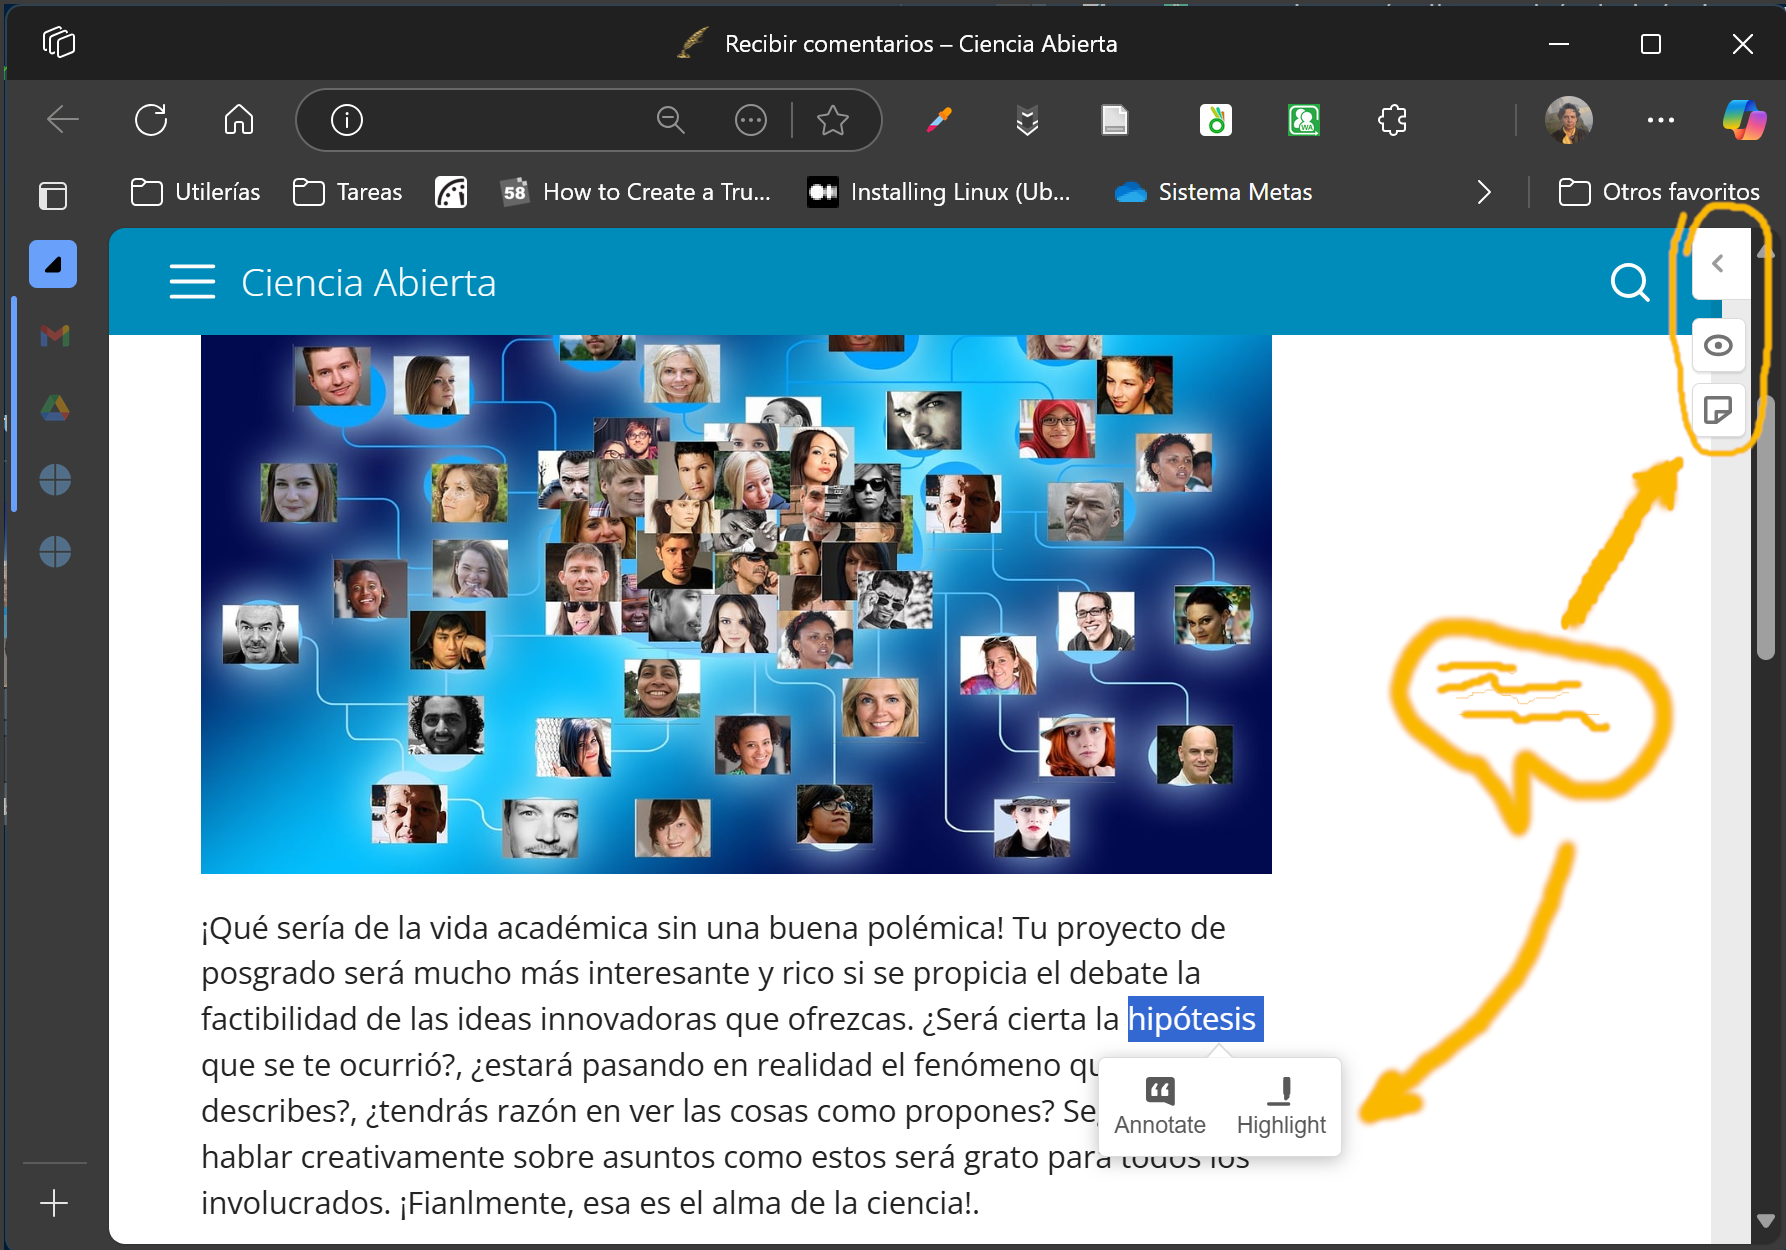This screenshot has width=1786, height=1250.
Task: Add this page to favorites star
Action: click(x=832, y=120)
